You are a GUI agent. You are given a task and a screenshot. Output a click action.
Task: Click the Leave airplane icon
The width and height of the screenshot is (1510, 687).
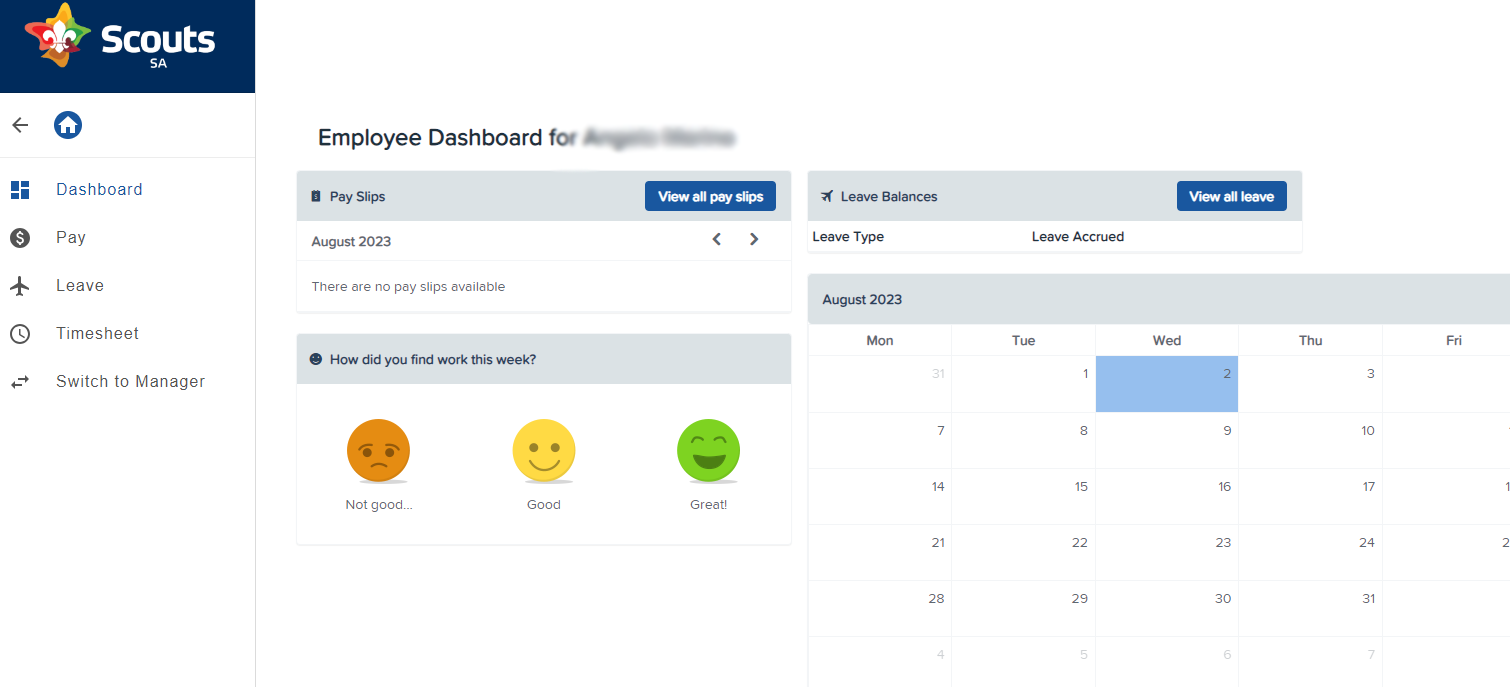[x=20, y=285]
